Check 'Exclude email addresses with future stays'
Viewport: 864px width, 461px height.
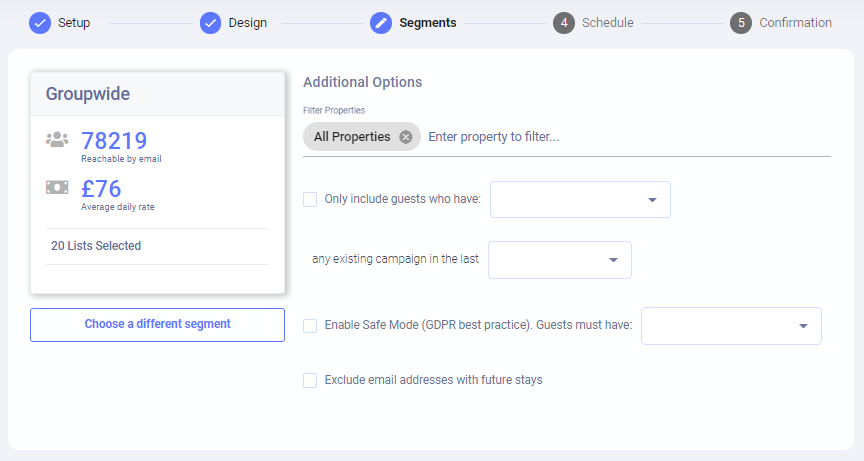[310, 380]
